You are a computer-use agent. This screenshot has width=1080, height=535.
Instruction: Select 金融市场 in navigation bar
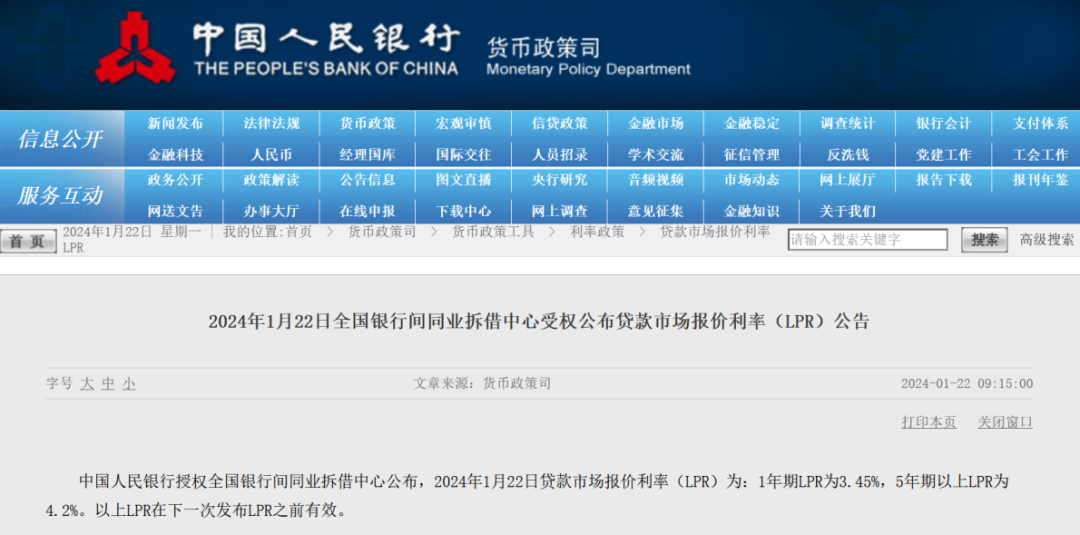coord(656,124)
